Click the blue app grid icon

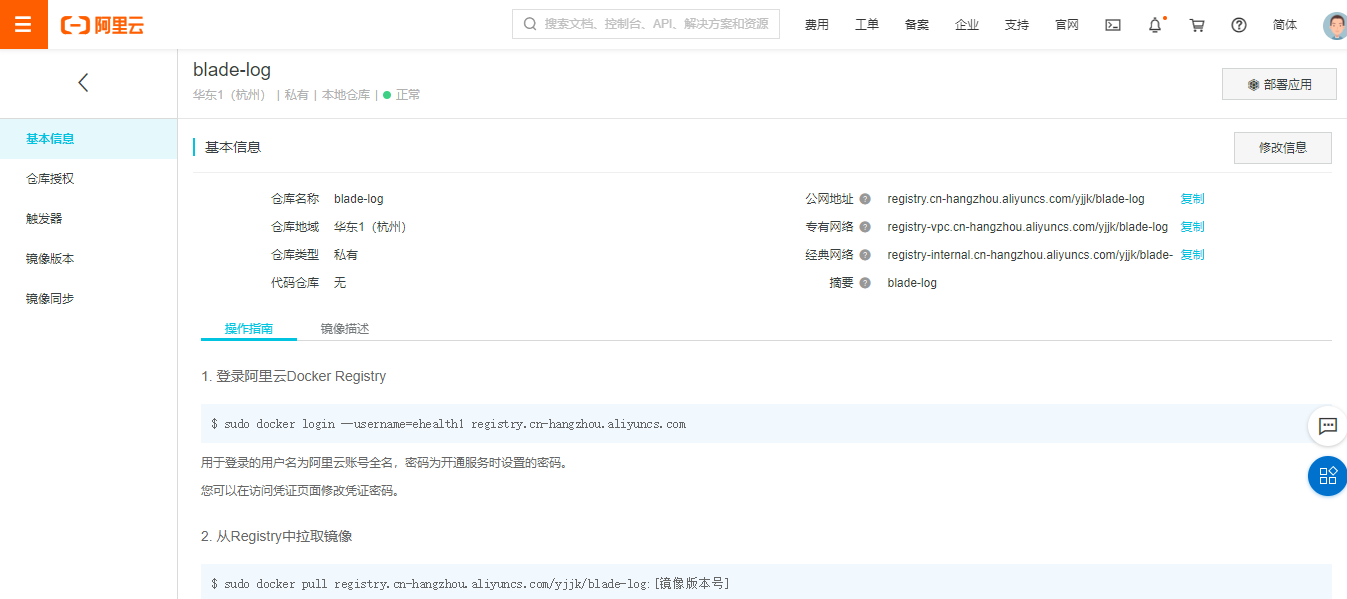[1327, 476]
